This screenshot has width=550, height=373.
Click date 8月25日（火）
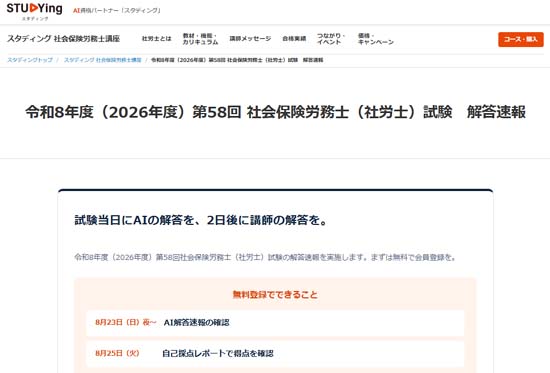coord(117,353)
